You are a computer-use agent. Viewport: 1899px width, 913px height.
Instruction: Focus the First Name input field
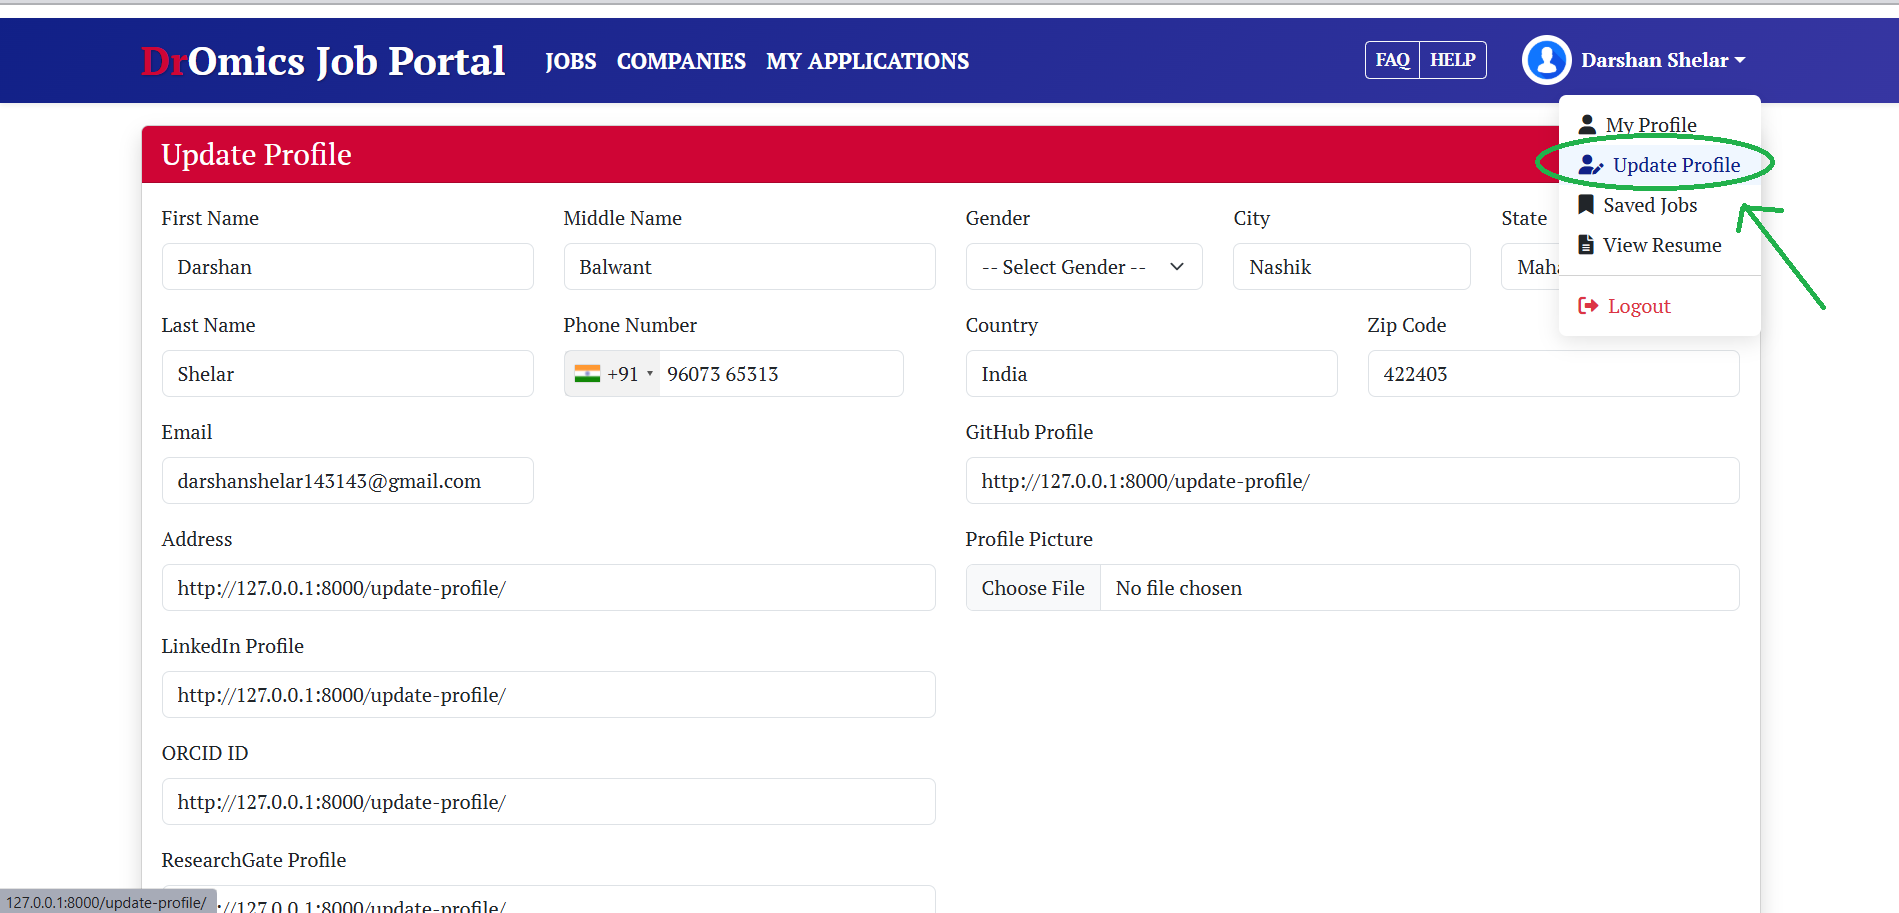pyautogui.click(x=347, y=267)
